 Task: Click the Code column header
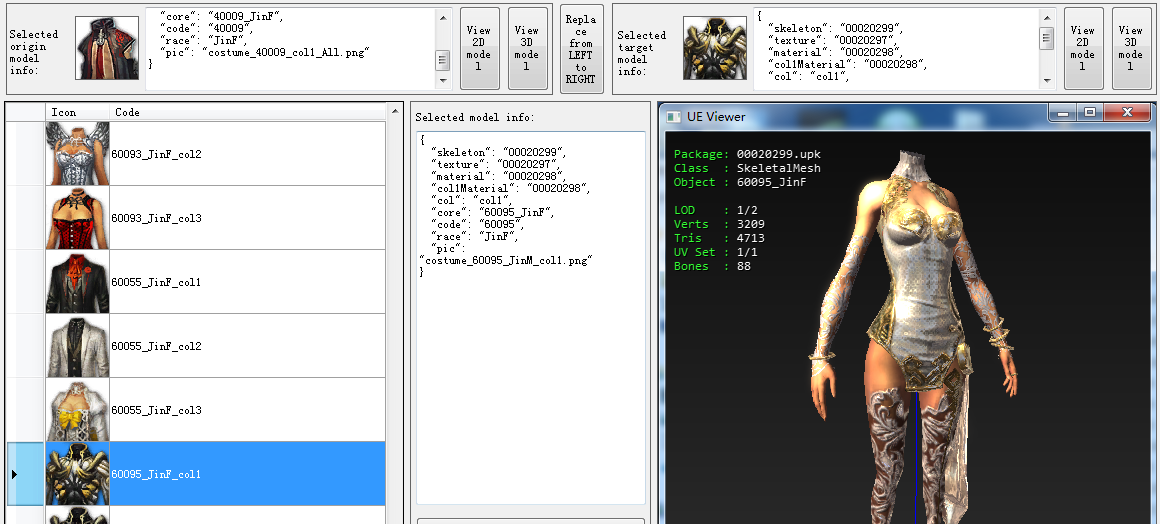point(248,112)
